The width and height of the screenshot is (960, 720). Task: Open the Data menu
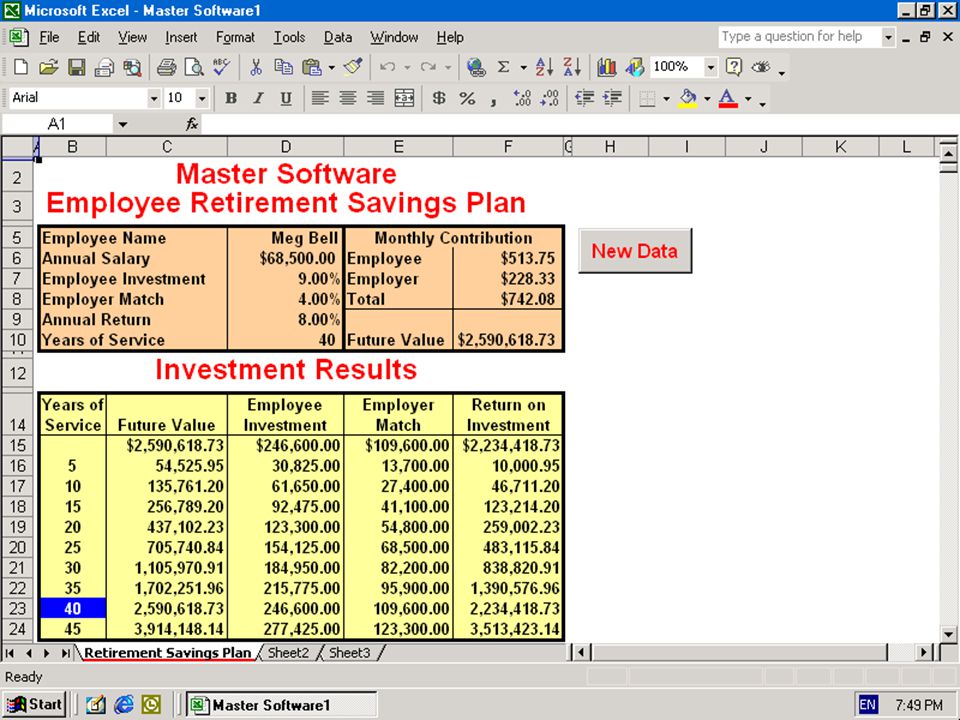[x=338, y=37]
